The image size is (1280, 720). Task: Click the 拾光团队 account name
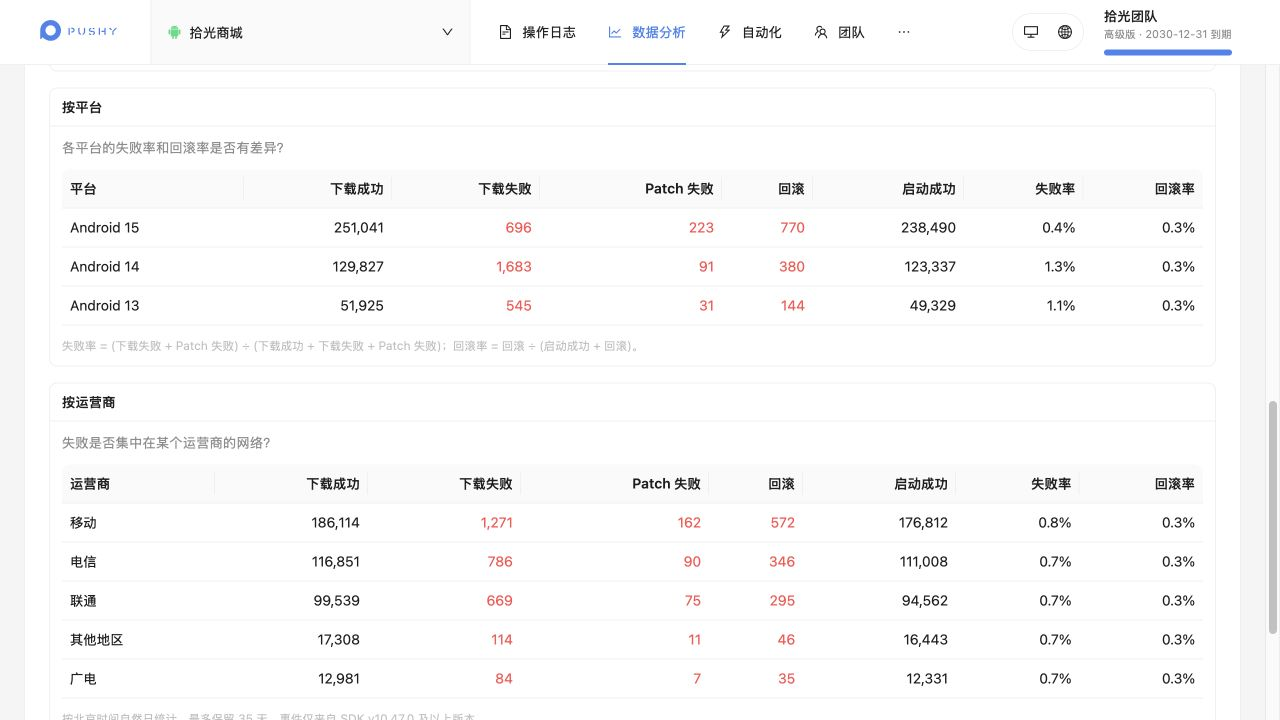1131,16
